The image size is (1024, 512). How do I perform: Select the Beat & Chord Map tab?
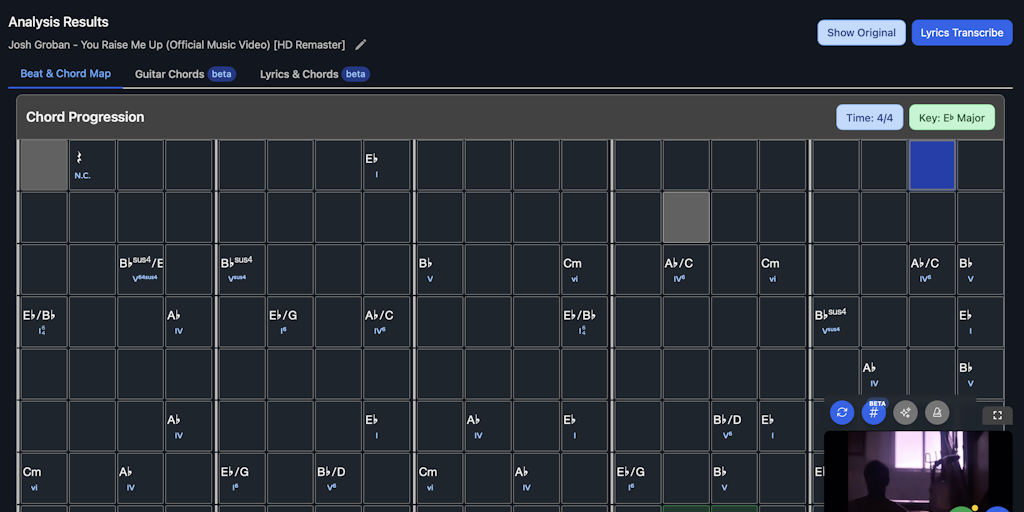(x=66, y=74)
